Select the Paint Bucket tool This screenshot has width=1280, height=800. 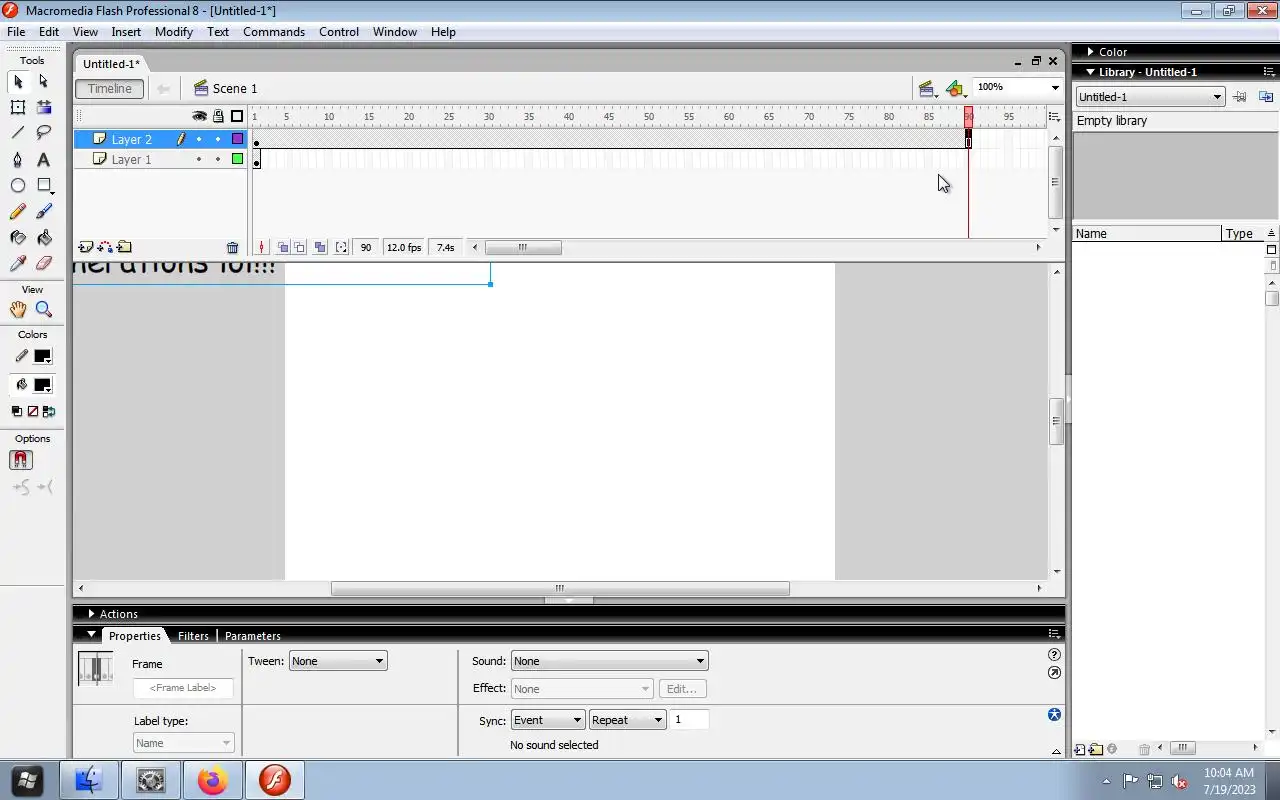click(x=44, y=238)
